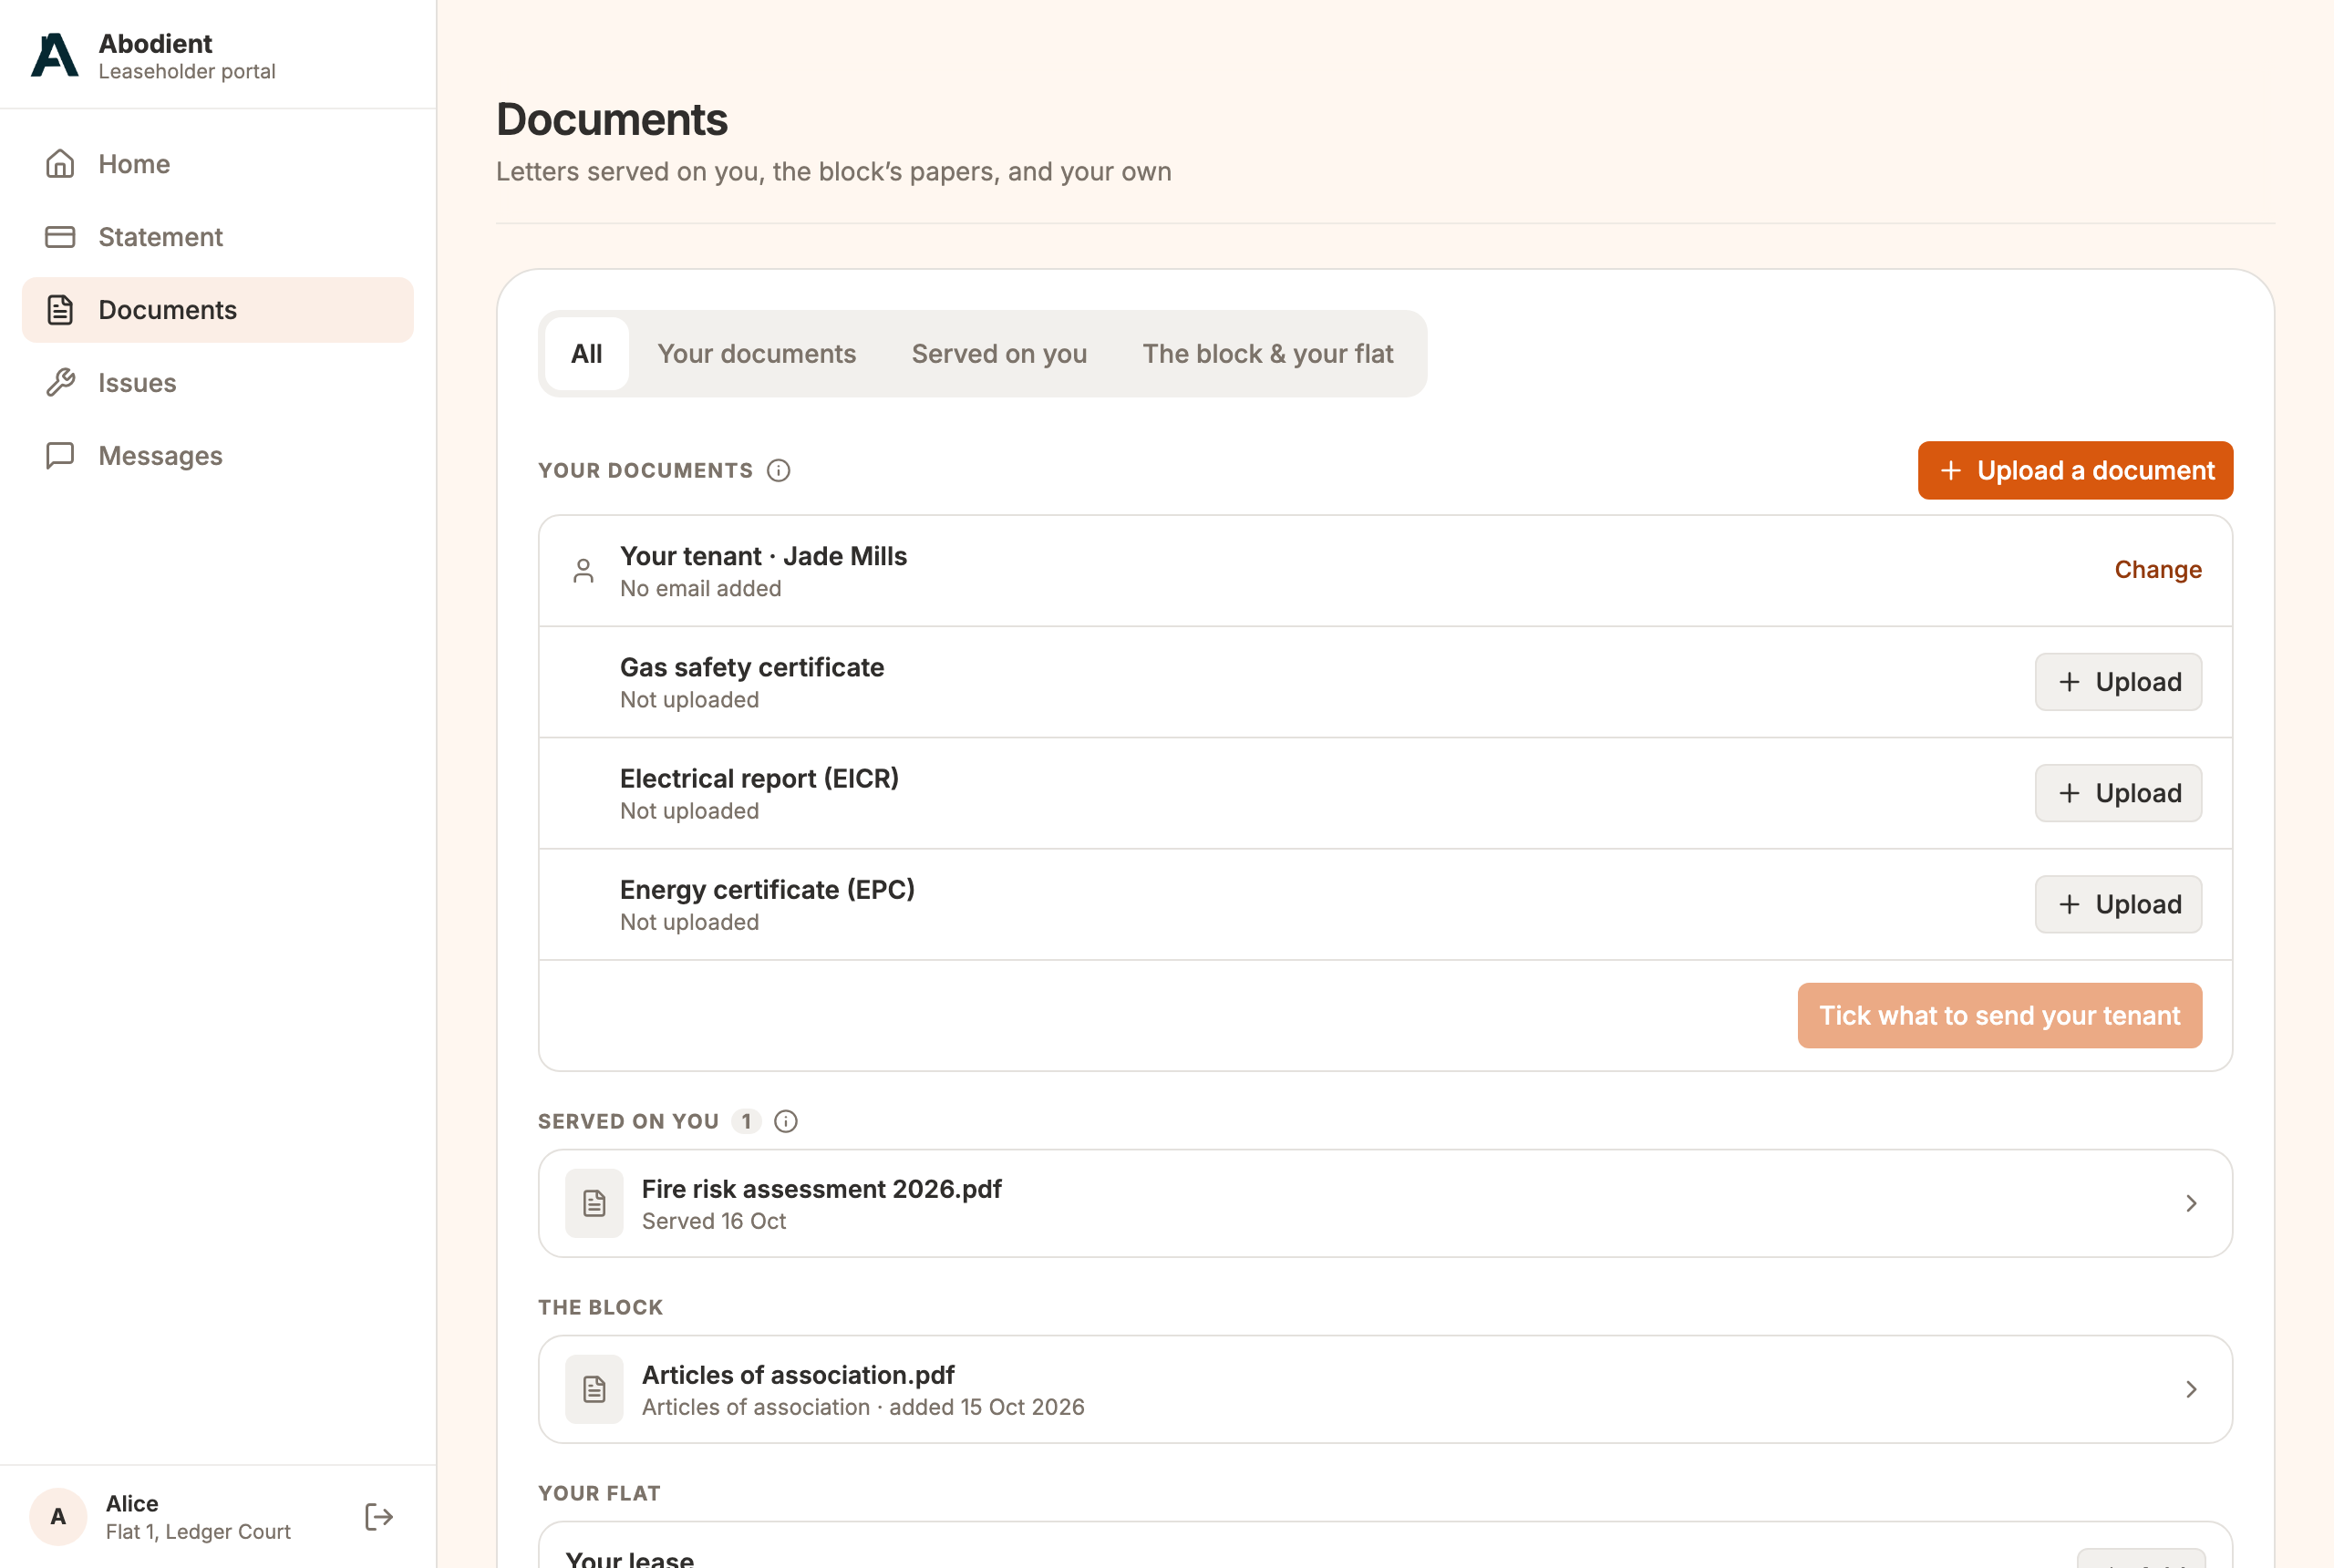The image size is (2334, 1568).
Task: Open Messages in the sidebar
Action: pyautogui.click(x=218, y=456)
